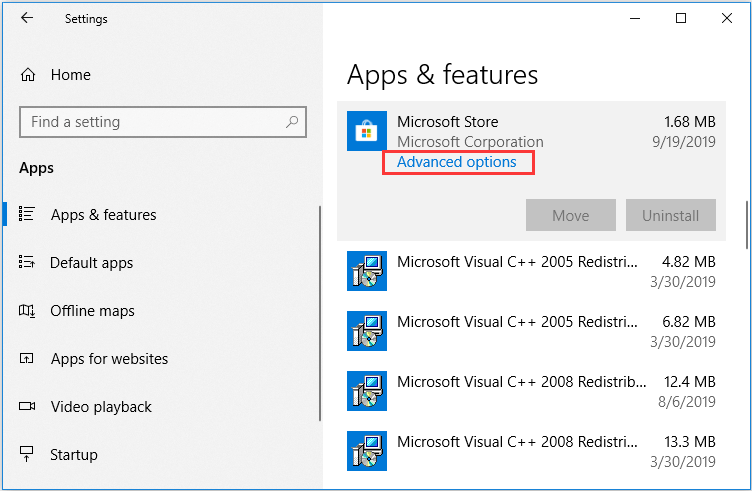Viewport: 752px width, 491px height.
Task: Click the Microsoft Store app icon
Action: (367, 131)
